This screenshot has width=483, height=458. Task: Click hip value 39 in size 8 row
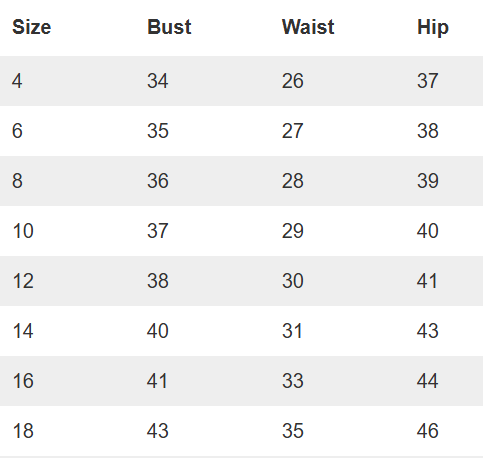[428, 181]
